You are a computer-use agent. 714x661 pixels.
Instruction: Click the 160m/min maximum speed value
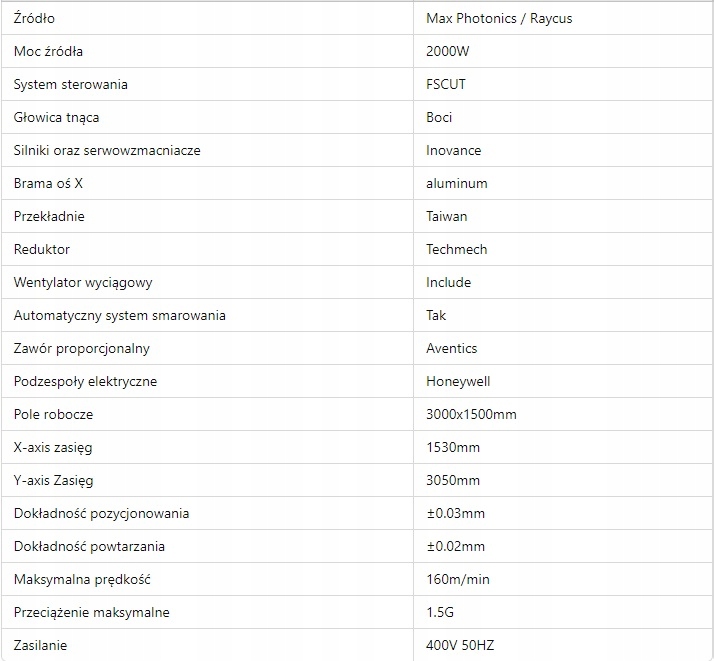pyautogui.click(x=458, y=579)
